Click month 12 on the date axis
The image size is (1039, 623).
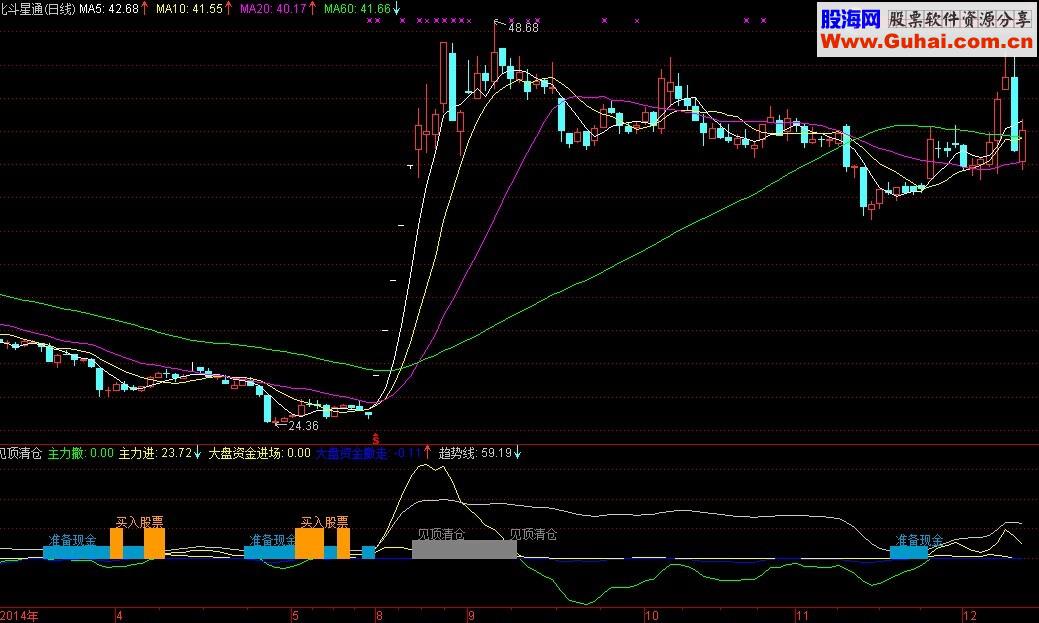967,613
